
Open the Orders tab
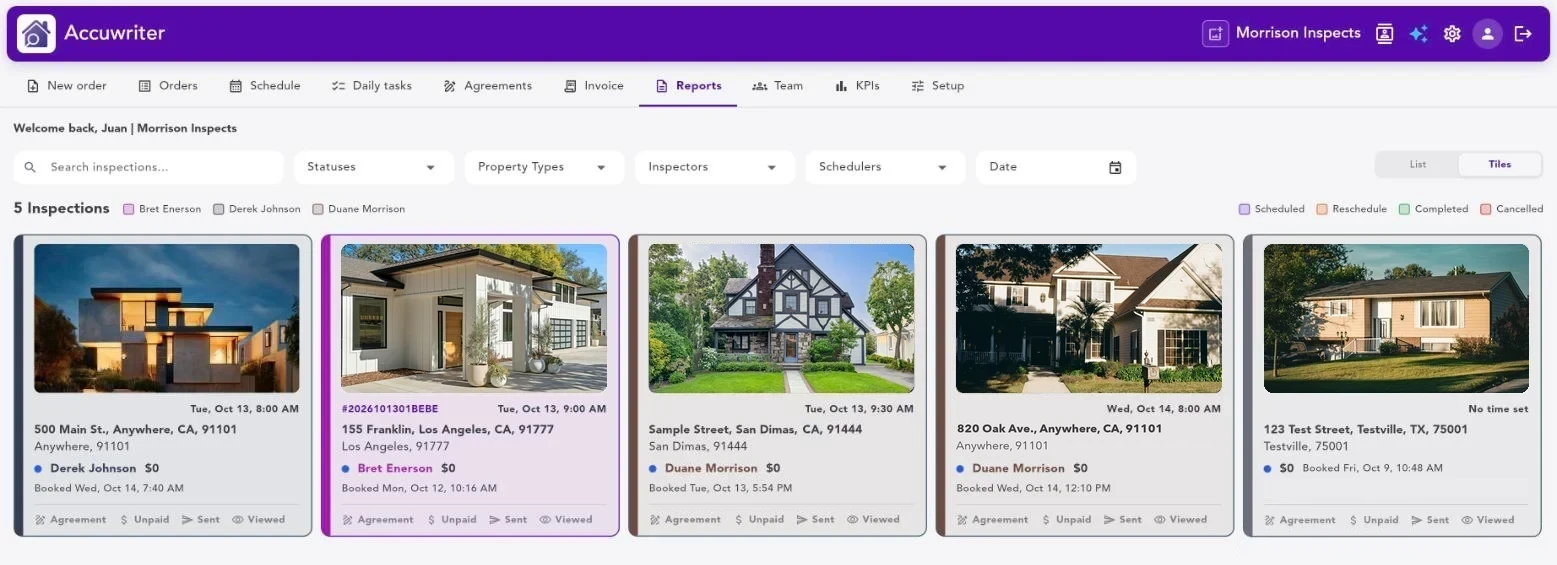[x=168, y=86]
